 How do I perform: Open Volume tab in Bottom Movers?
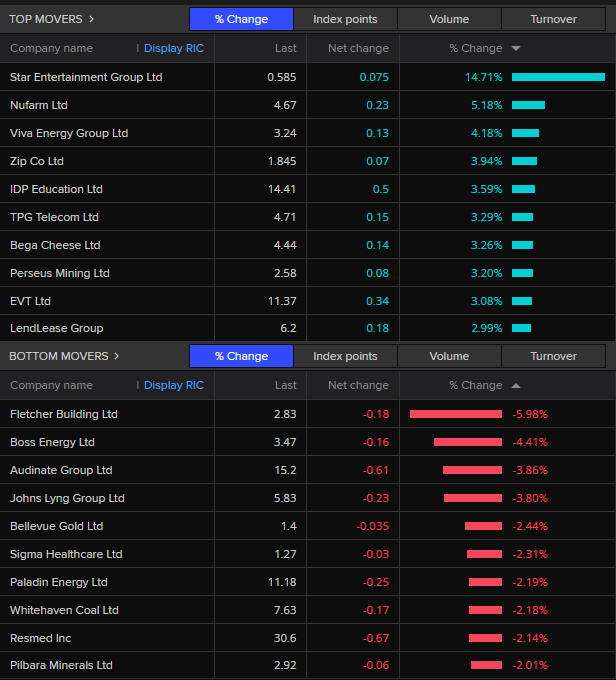449,356
